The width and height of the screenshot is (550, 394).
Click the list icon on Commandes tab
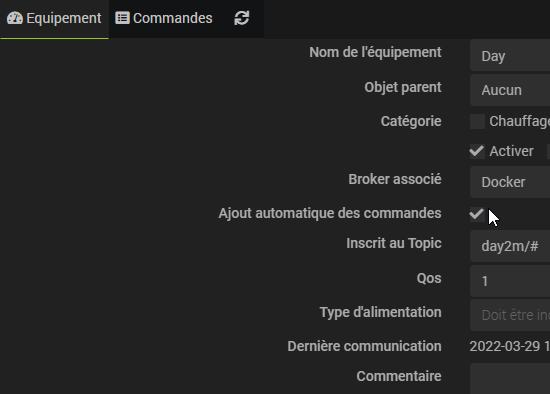[122, 18]
